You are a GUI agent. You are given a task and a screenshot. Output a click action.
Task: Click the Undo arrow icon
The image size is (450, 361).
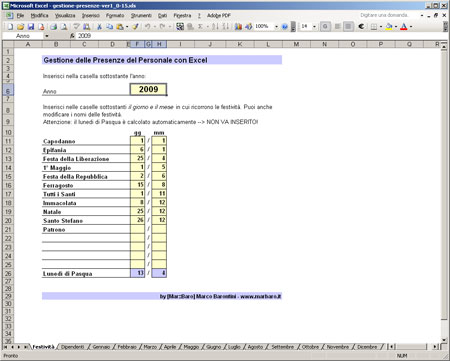148,27
